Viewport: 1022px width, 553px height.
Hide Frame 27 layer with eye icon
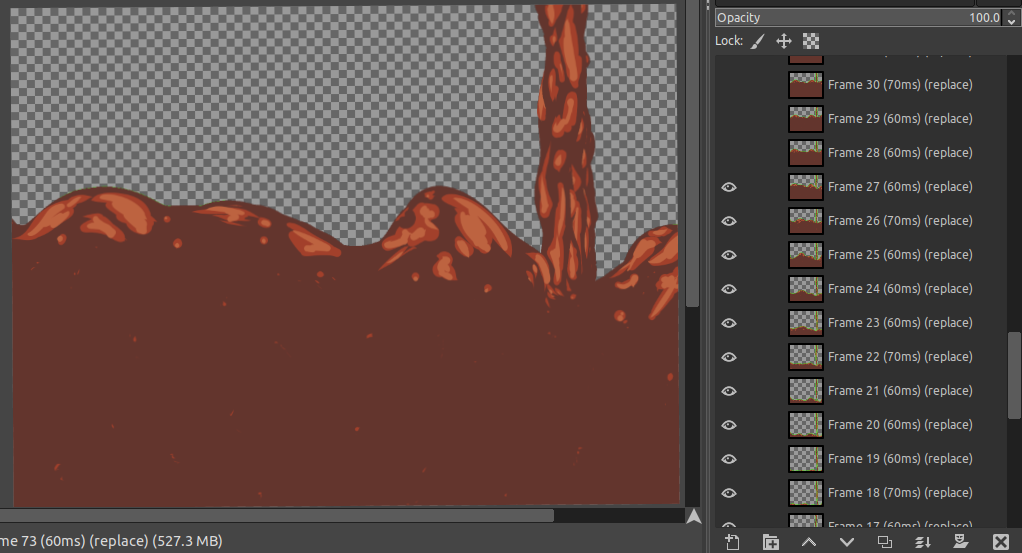[x=729, y=187]
